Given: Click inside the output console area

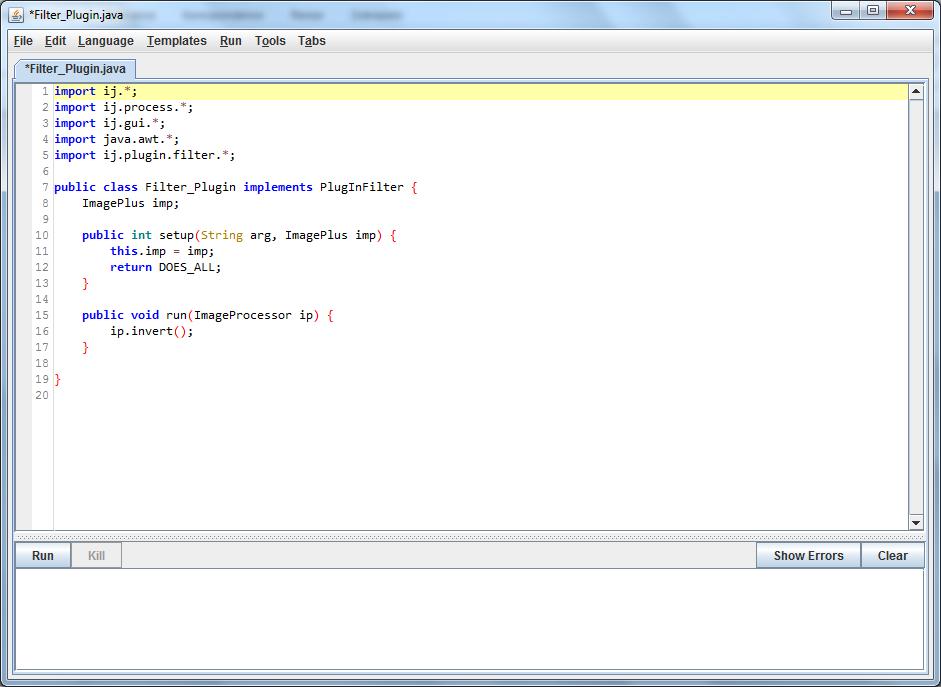Looking at the screenshot, I should point(469,619).
